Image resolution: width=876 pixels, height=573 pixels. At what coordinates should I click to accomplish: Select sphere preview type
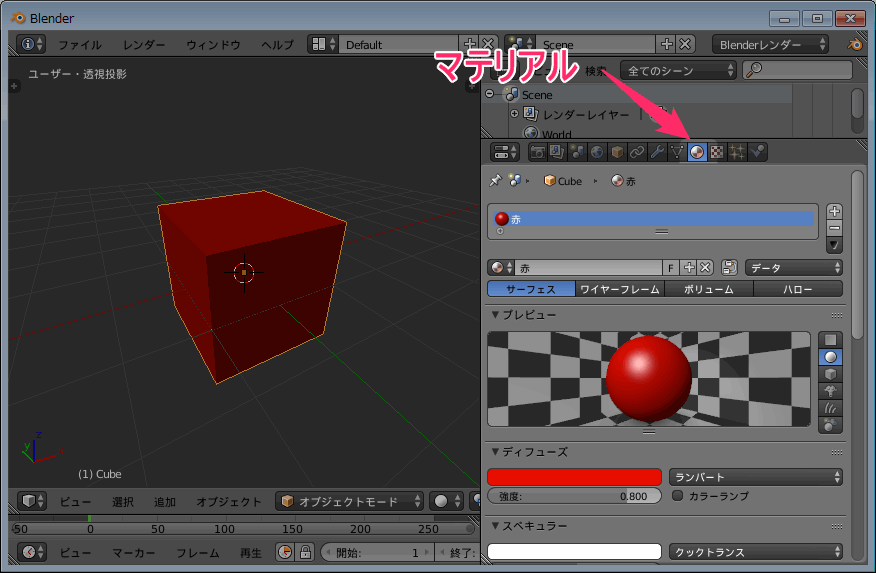tap(830, 357)
